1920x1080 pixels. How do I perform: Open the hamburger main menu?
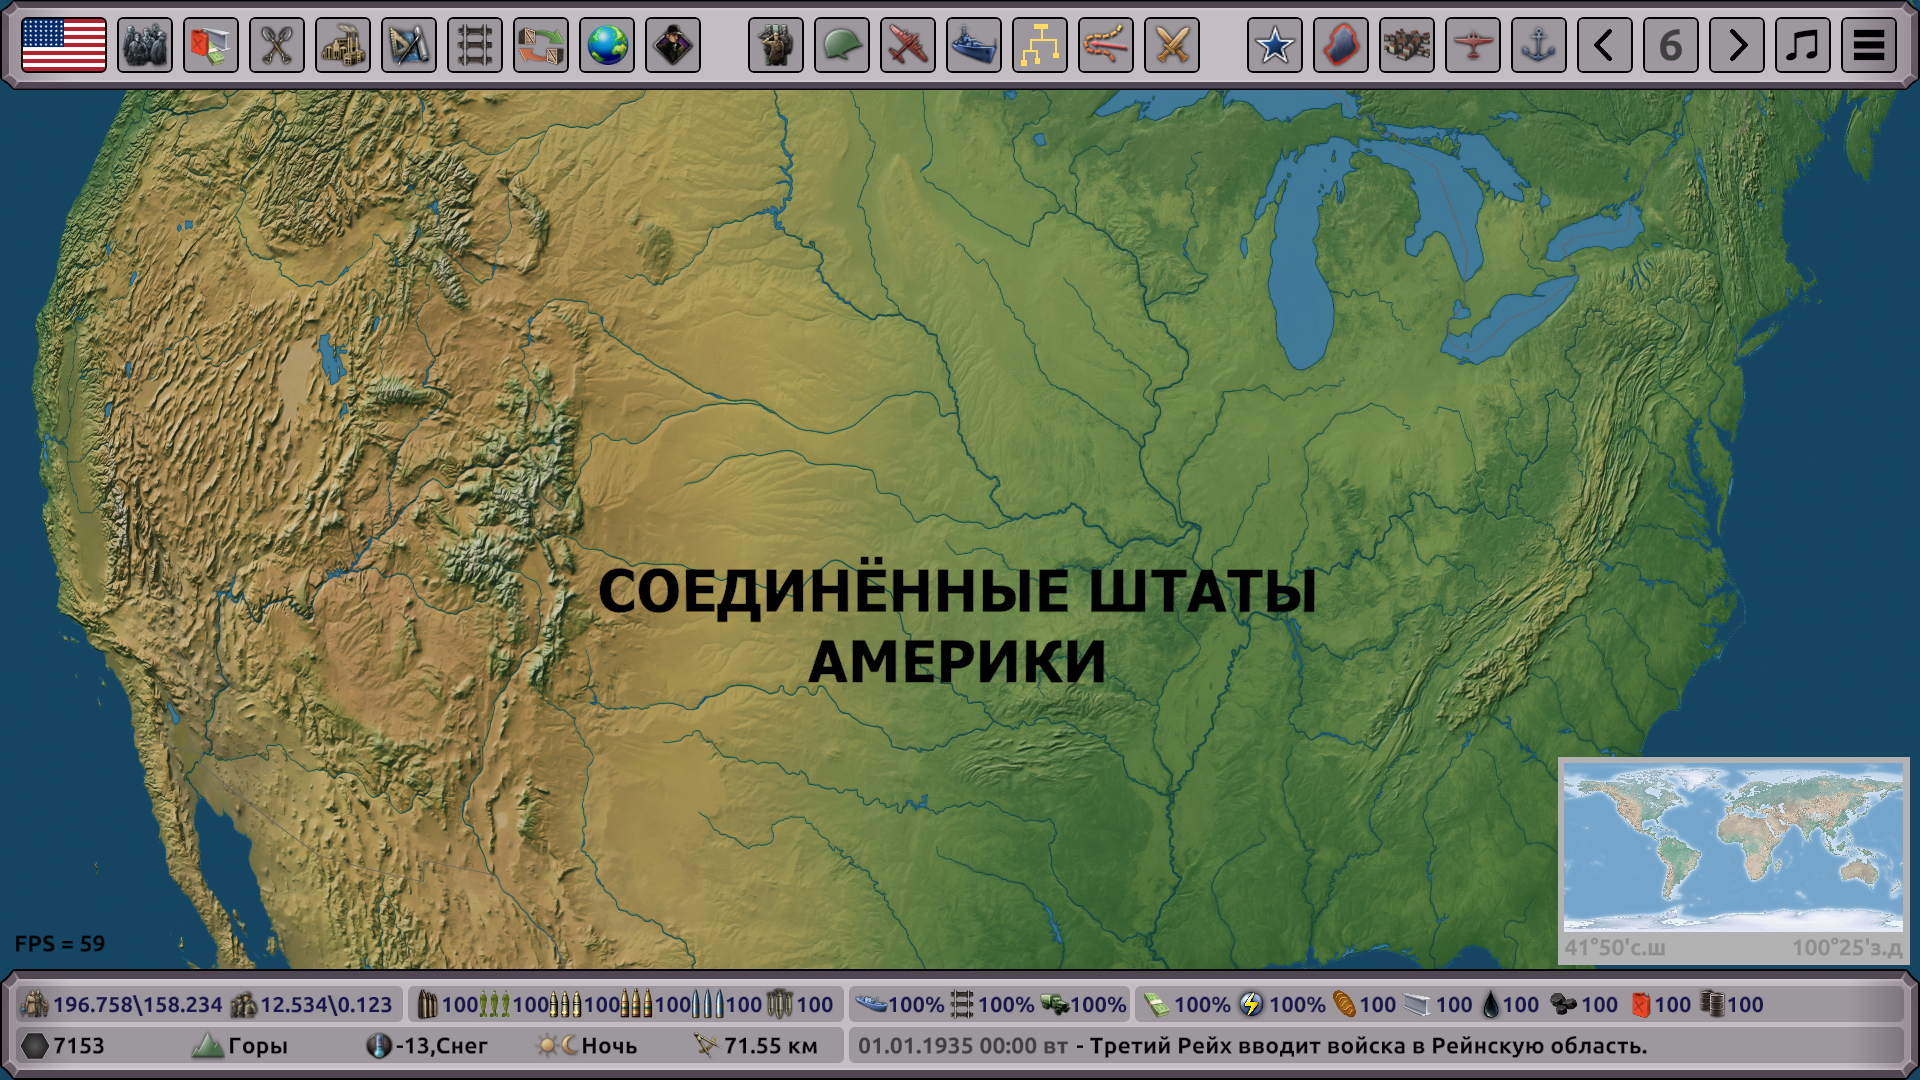(x=1869, y=45)
